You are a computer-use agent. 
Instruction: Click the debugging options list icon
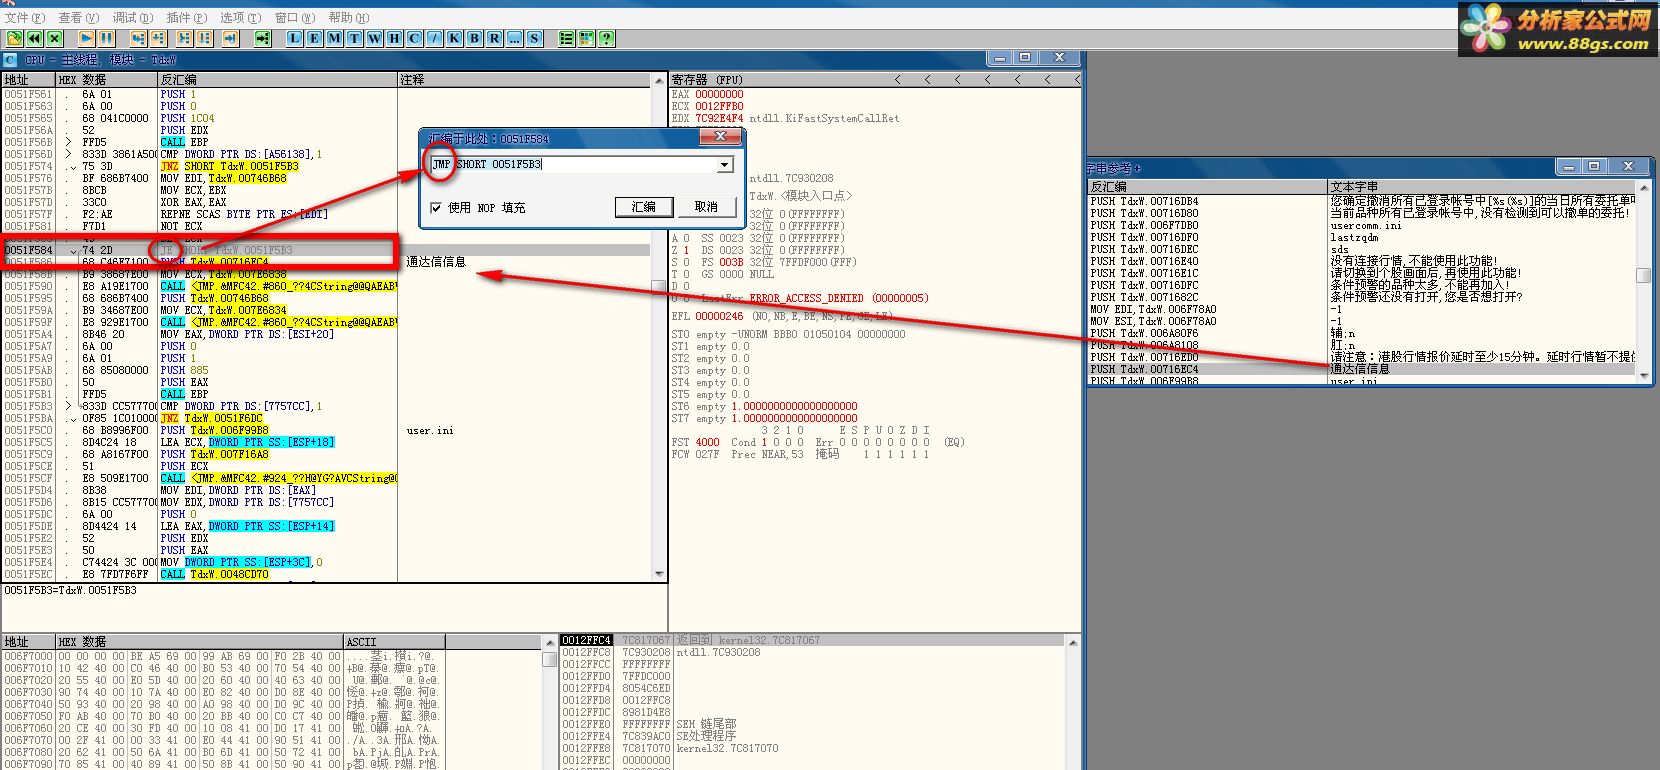(567, 38)
